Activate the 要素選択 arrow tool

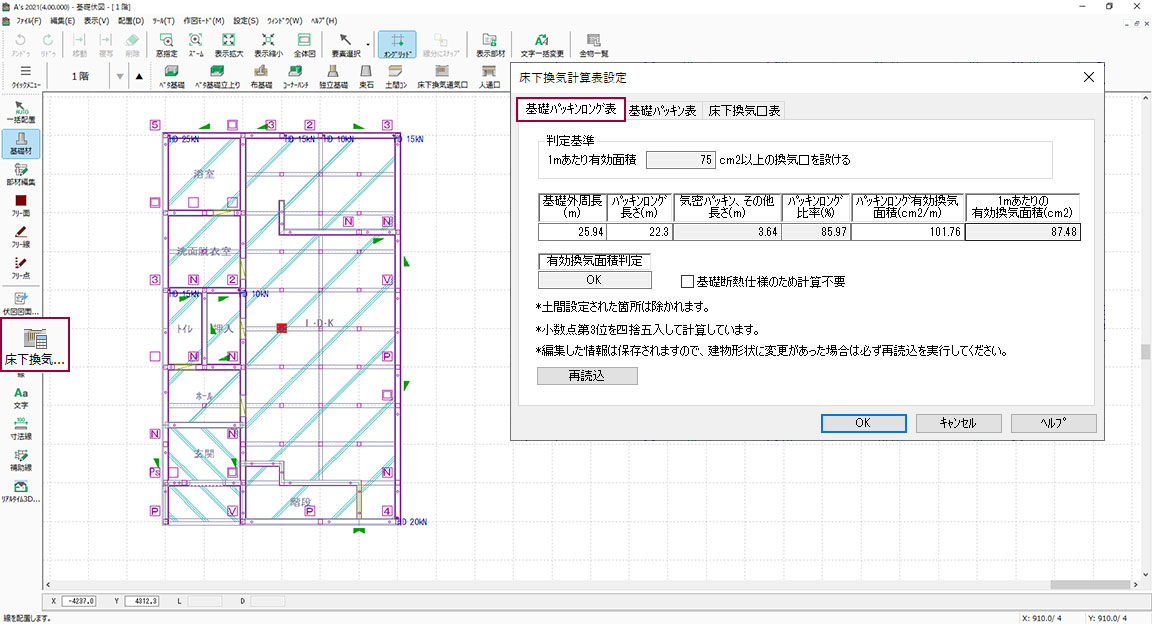click(x=345, y=44)
